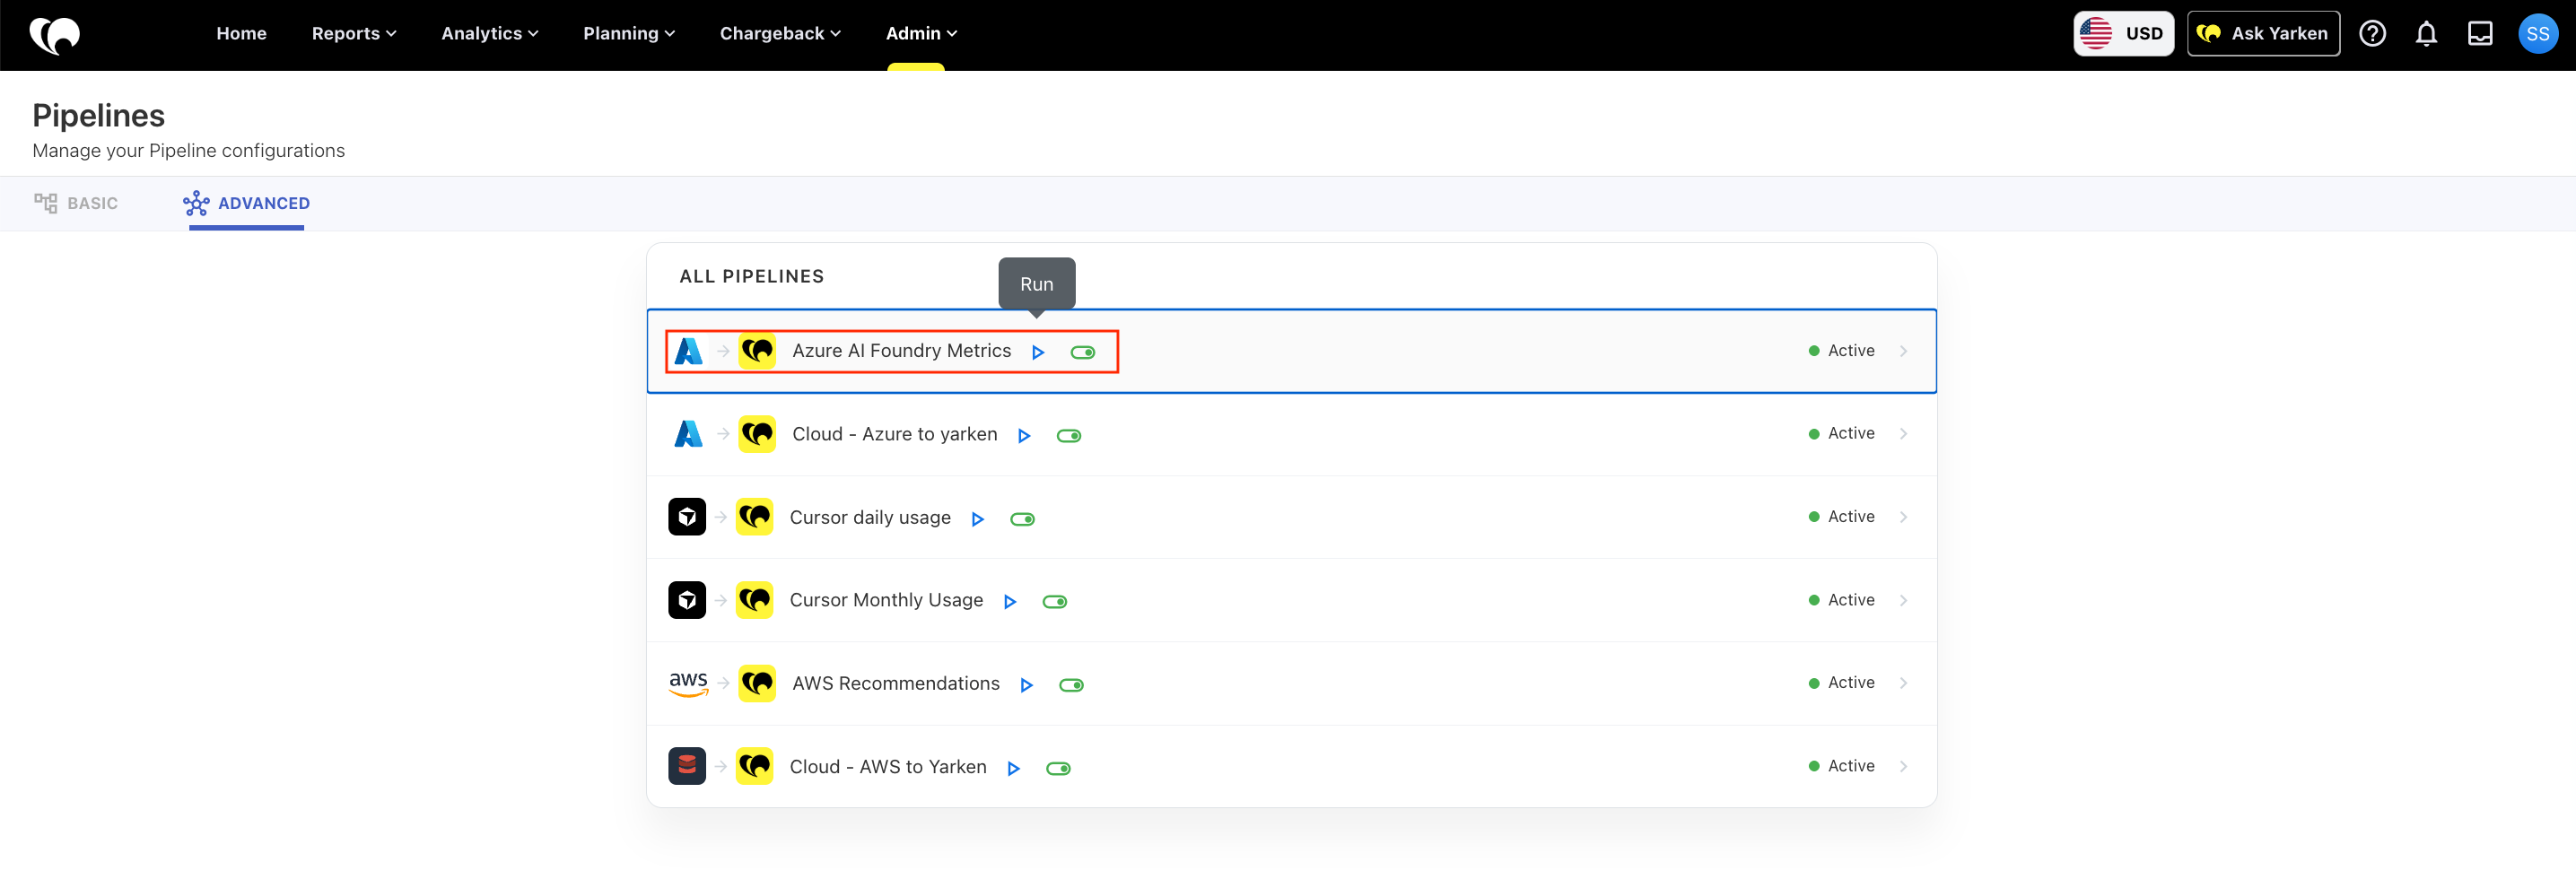
Task: Expand the Cloud - AWS to Yarken row chevron
Action: coord(1903,766)
